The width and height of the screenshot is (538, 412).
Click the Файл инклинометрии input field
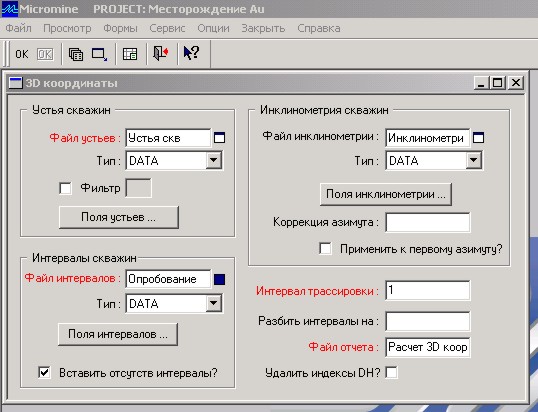[428, 138]
